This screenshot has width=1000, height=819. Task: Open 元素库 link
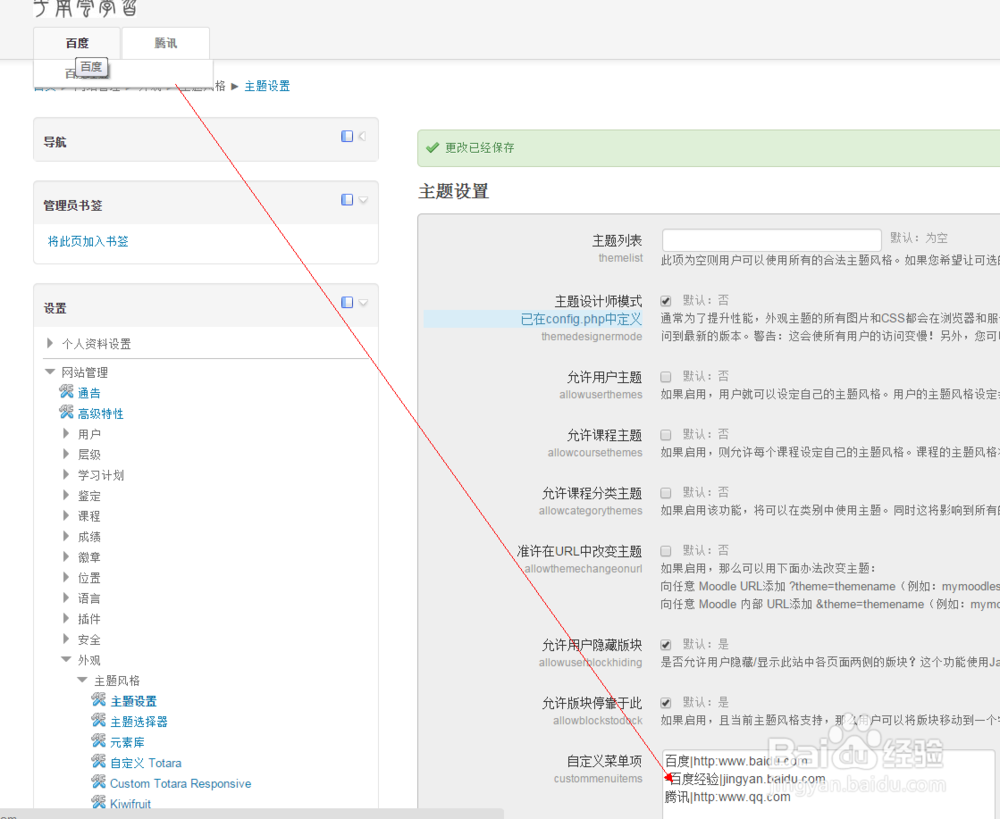point(128,742)
